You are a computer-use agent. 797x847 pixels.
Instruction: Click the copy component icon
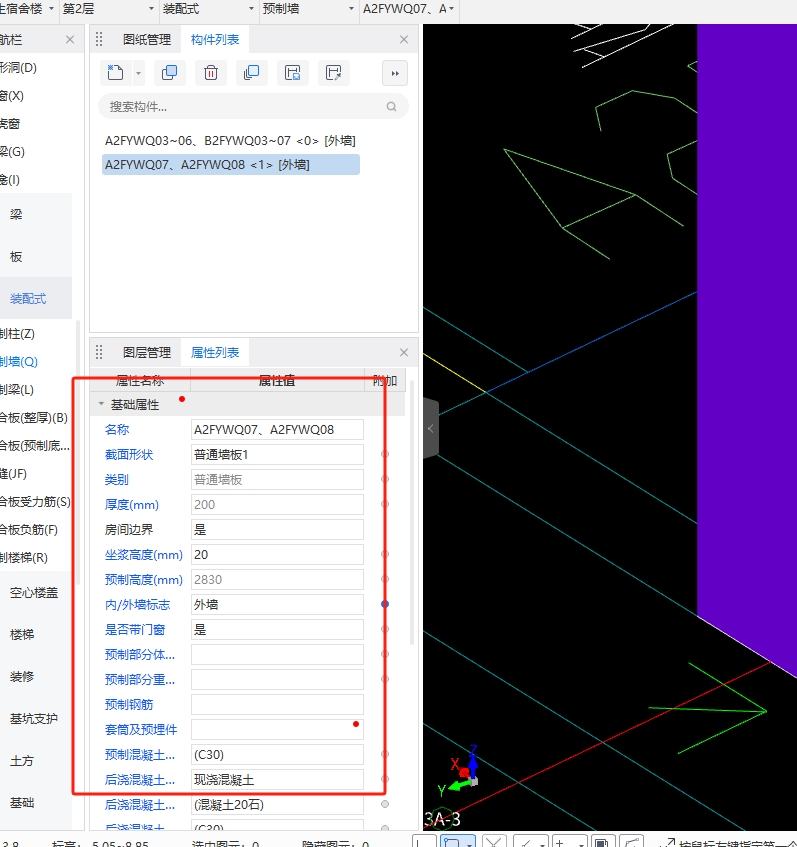(x=170, y=73)
